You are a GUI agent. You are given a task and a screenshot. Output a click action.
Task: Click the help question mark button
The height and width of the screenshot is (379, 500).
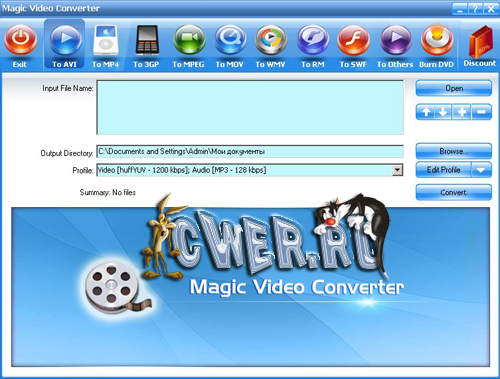[475, 9]
